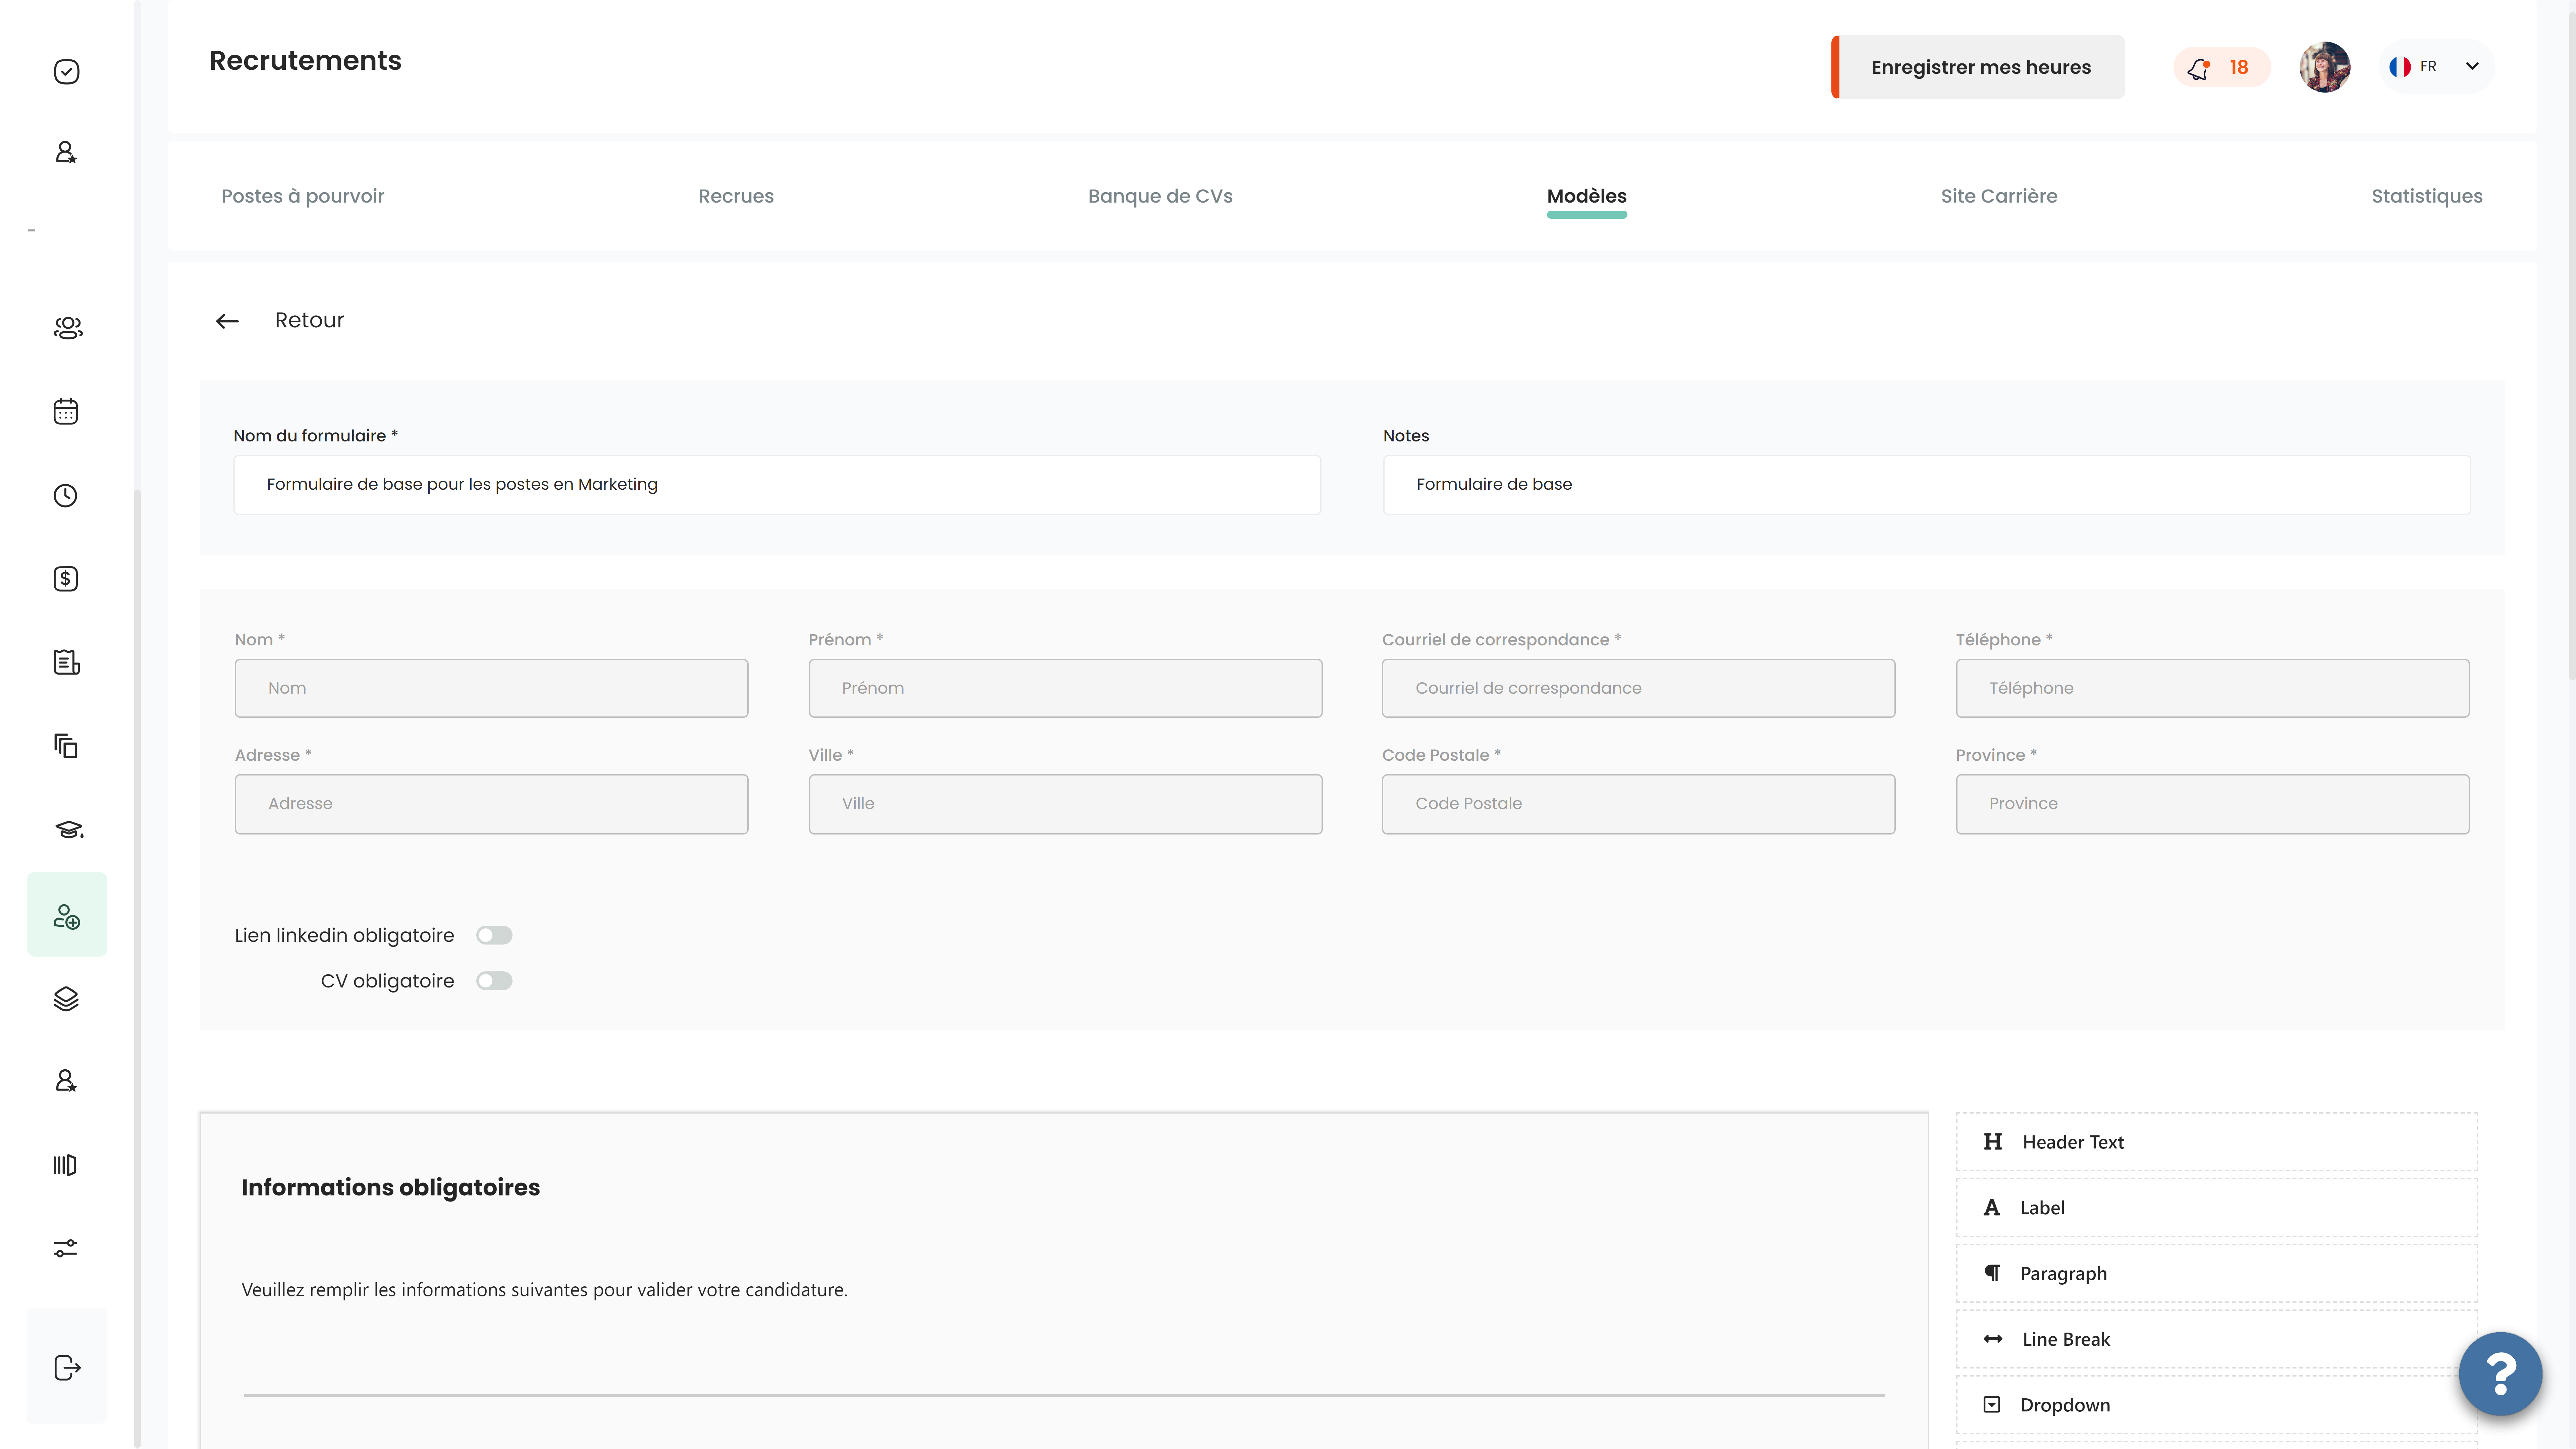
Task: Click the Retour link
Action: [x=309, y=320]
